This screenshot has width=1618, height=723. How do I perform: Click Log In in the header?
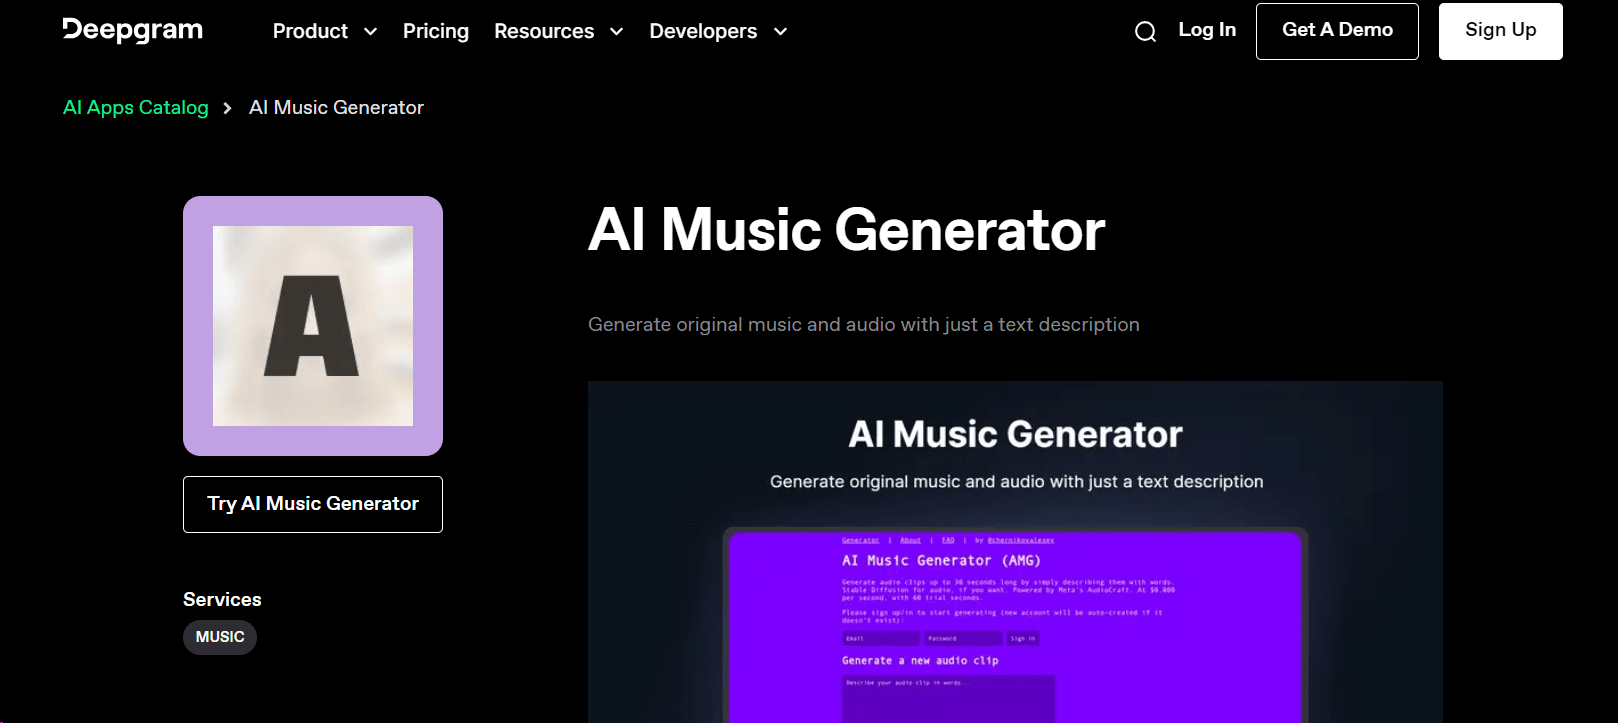pos(1207,30)
